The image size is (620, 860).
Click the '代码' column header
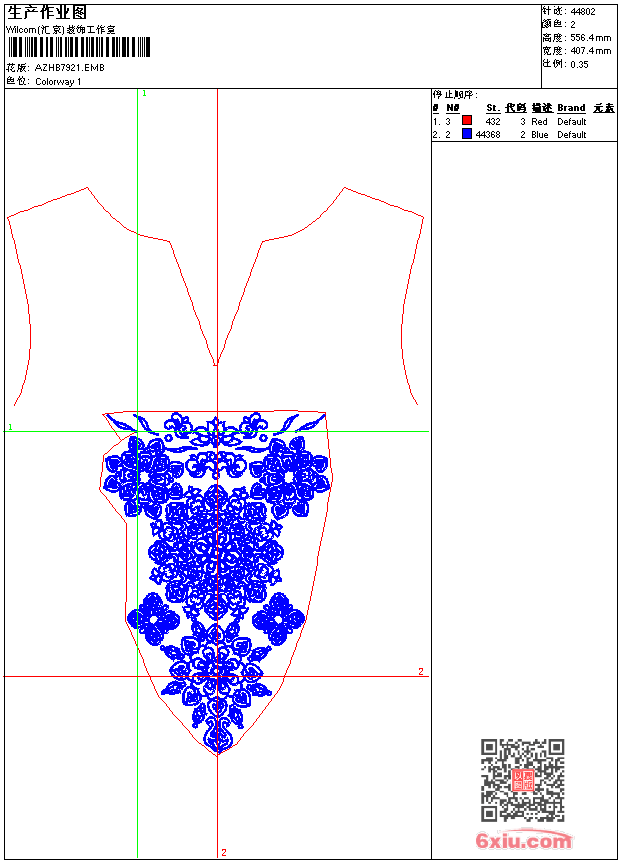516,108
